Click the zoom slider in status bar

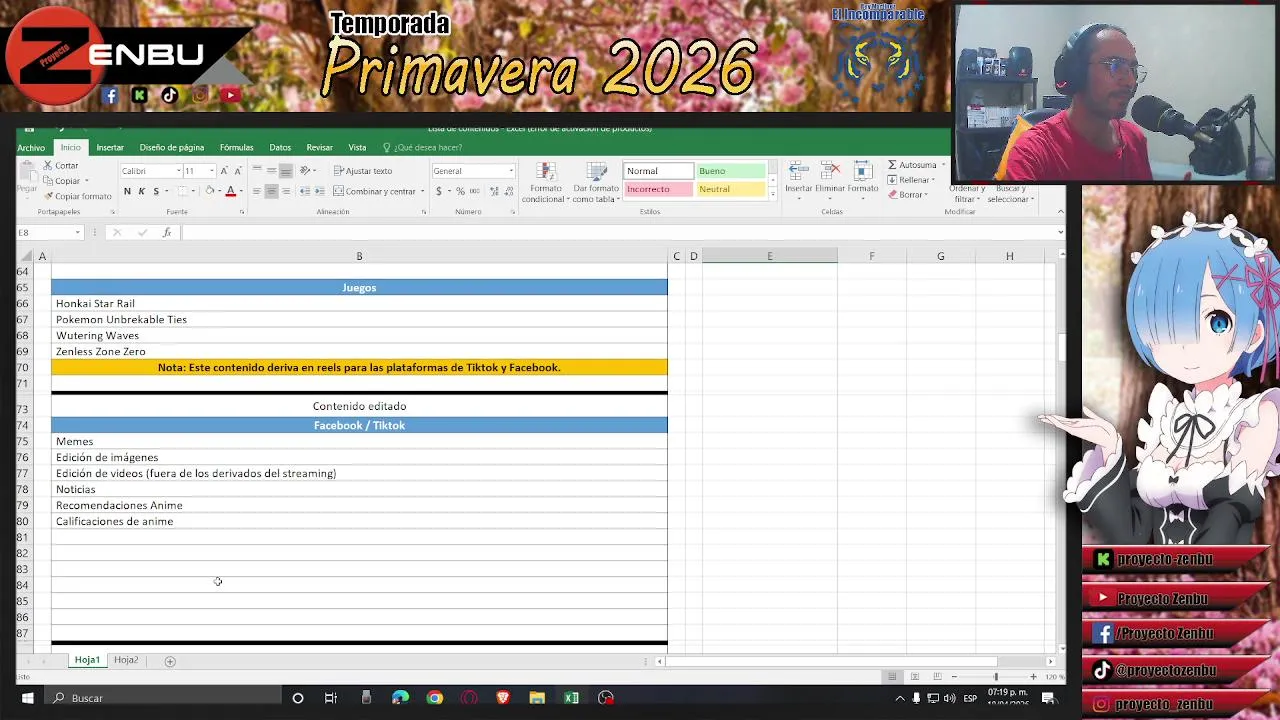pyautogui.click(x=995, y=677)
